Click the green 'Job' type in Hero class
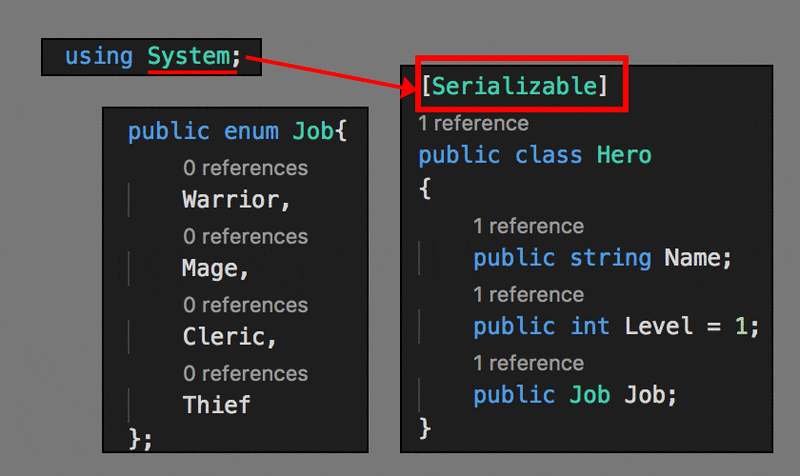Image resolution: width=800 pixels, height=476 pixels. (x=590, y=395)
